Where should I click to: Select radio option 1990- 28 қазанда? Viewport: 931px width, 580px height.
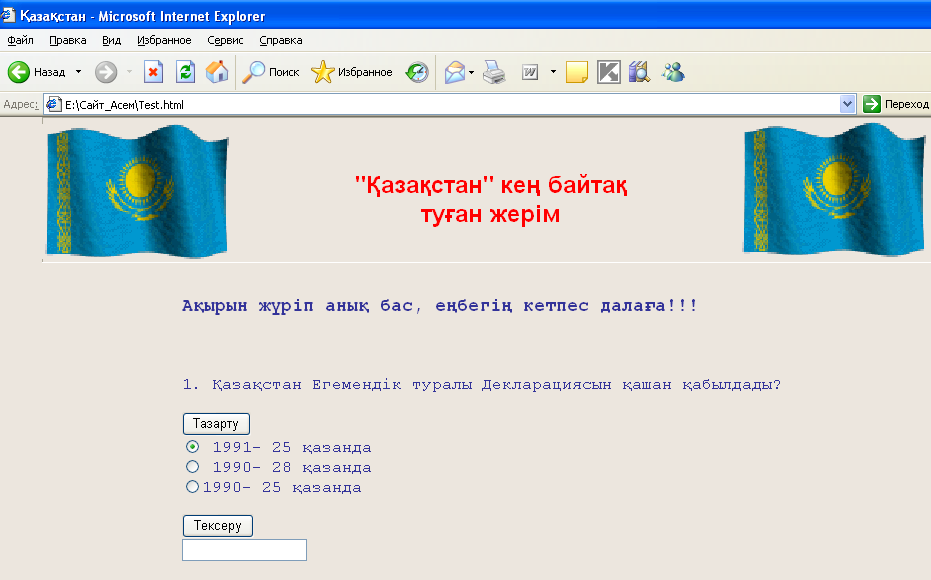[x=192, y=467]
